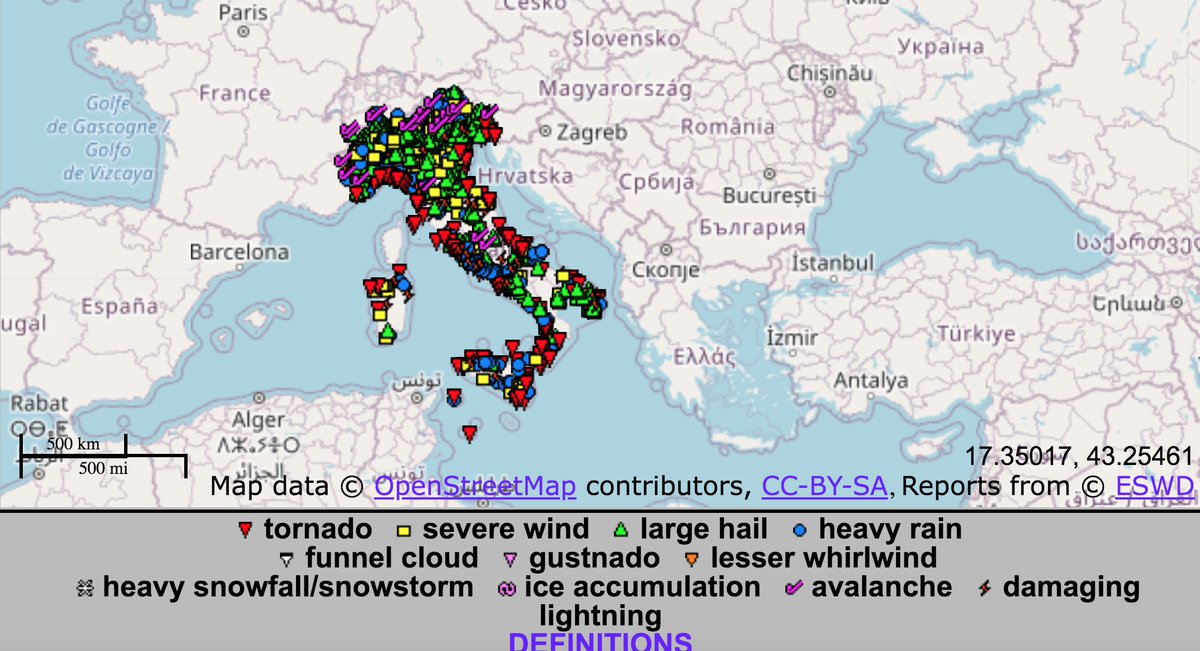The height and width of the screenshot is (651, 1200).
Task: Toggle the heavy snowfall/snowstorm report filter
Action: click(84, 587)
